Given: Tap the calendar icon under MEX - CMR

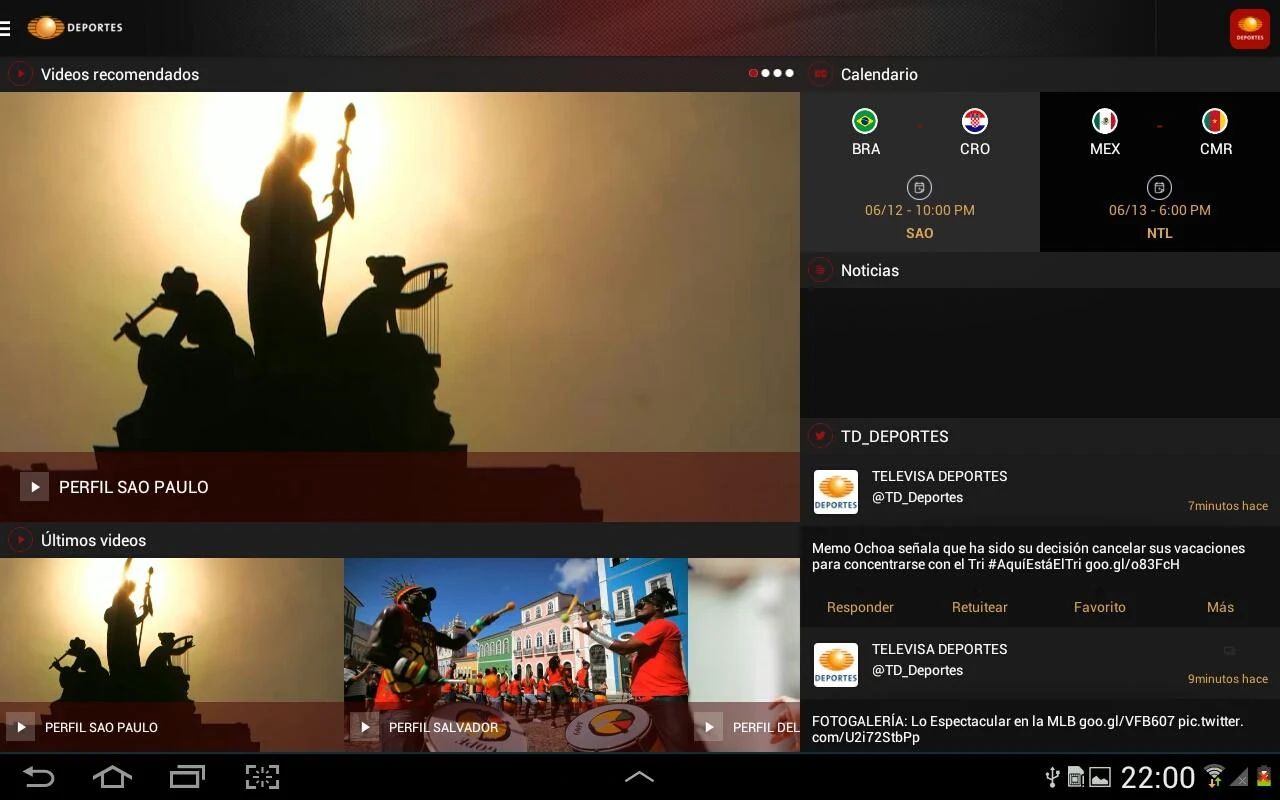Looking at the screenshot, I should (x=1159, y=187).
